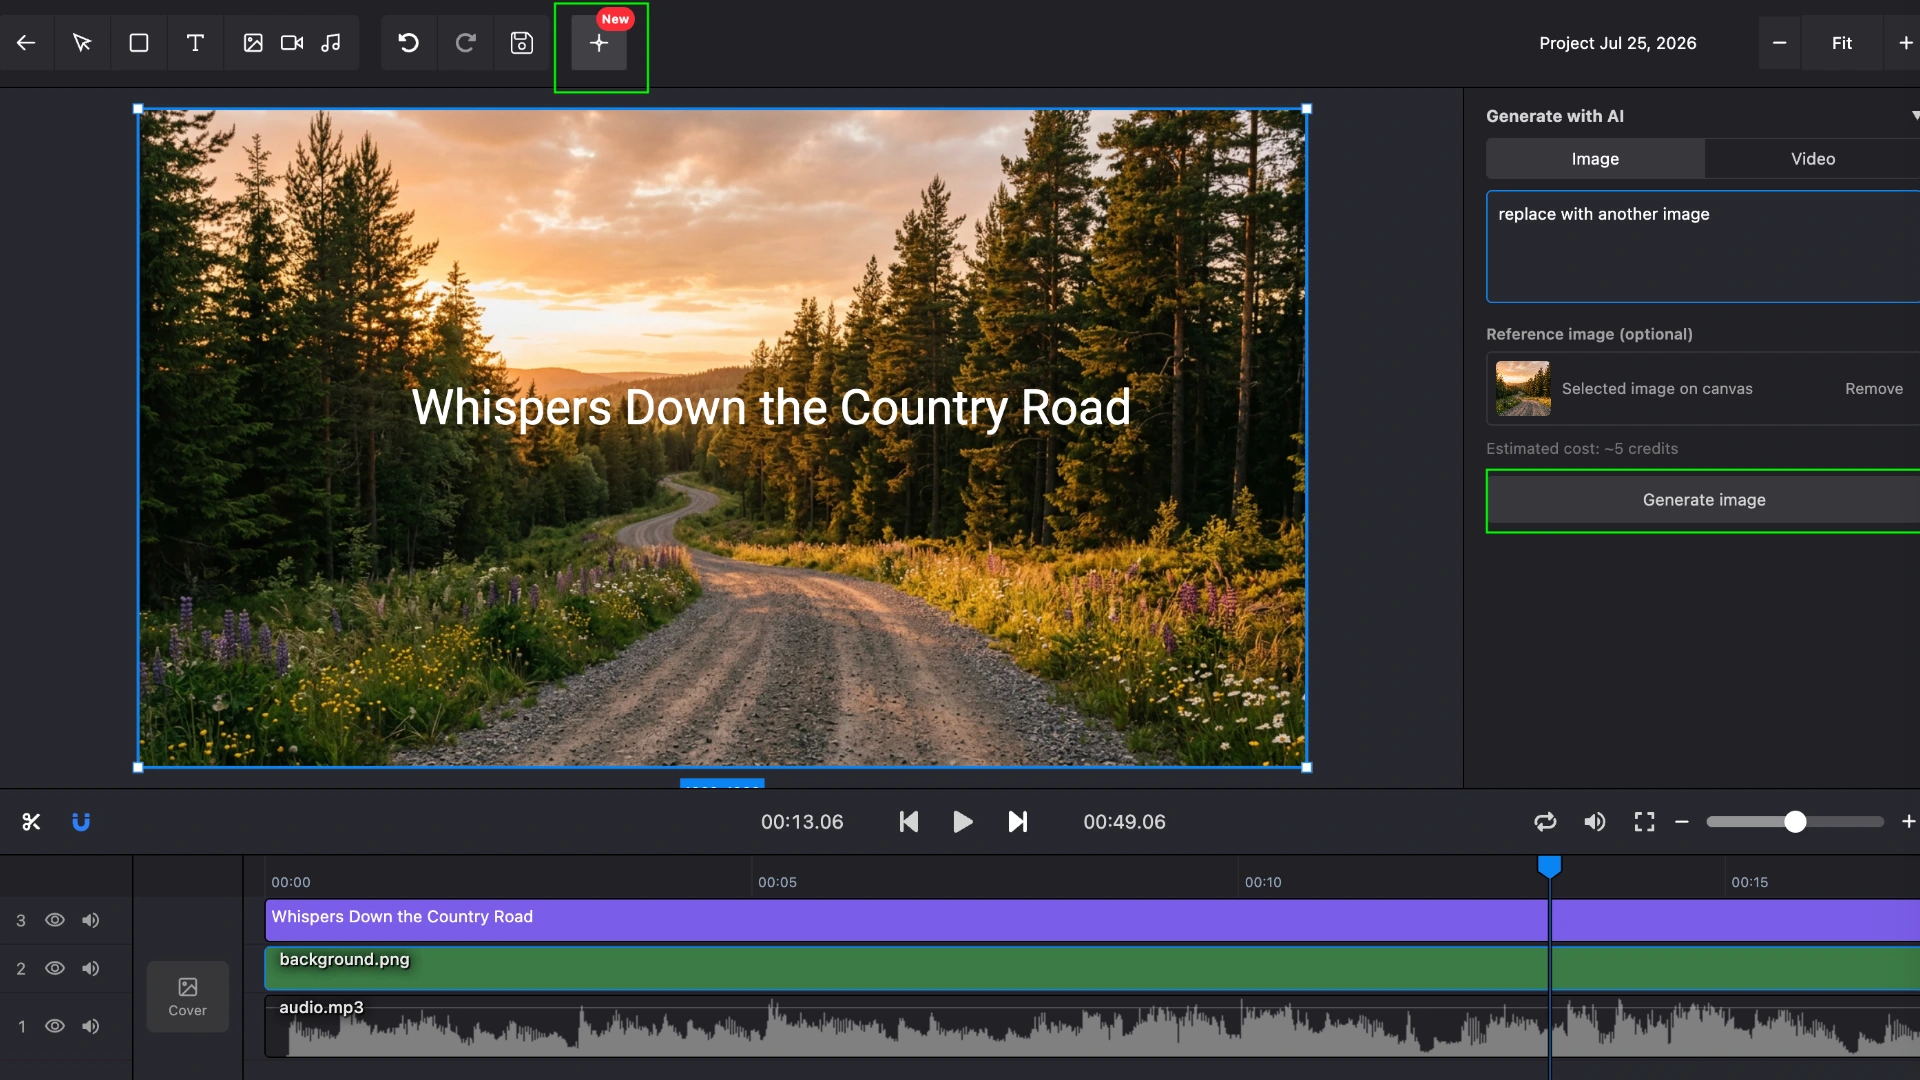This screenshot has height=1080, width=1920.
Task: Mute the preview volume speaker
Action: (1594, 822)
